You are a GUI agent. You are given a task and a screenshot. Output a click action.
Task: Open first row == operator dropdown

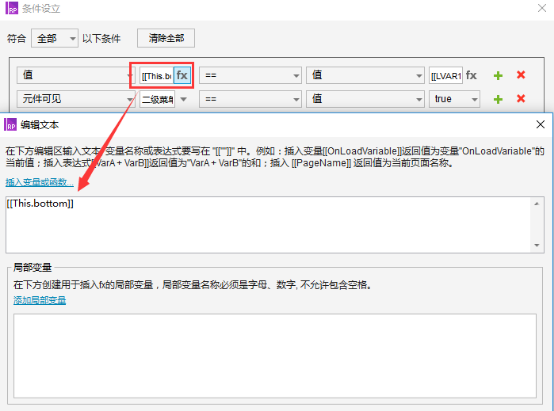pos(250,75)
